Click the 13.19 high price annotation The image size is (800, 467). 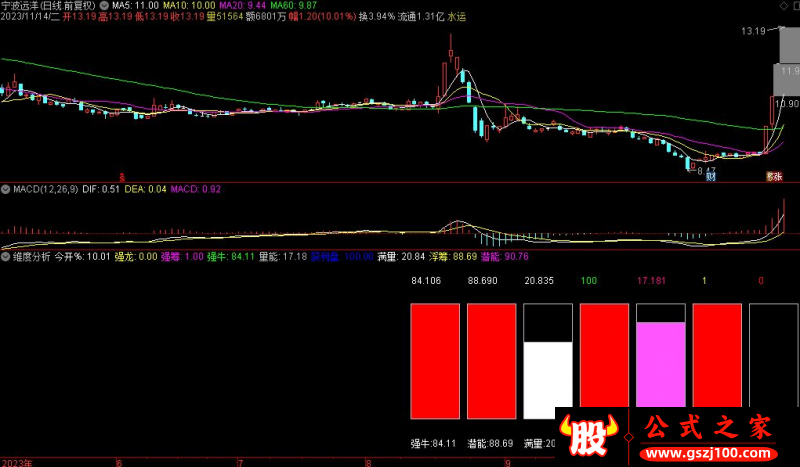[x=753, y=31]
